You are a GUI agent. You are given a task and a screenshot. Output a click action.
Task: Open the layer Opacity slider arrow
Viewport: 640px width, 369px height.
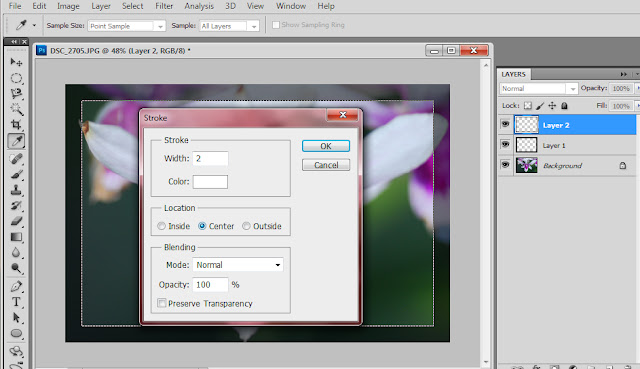(x=638, y=88)
